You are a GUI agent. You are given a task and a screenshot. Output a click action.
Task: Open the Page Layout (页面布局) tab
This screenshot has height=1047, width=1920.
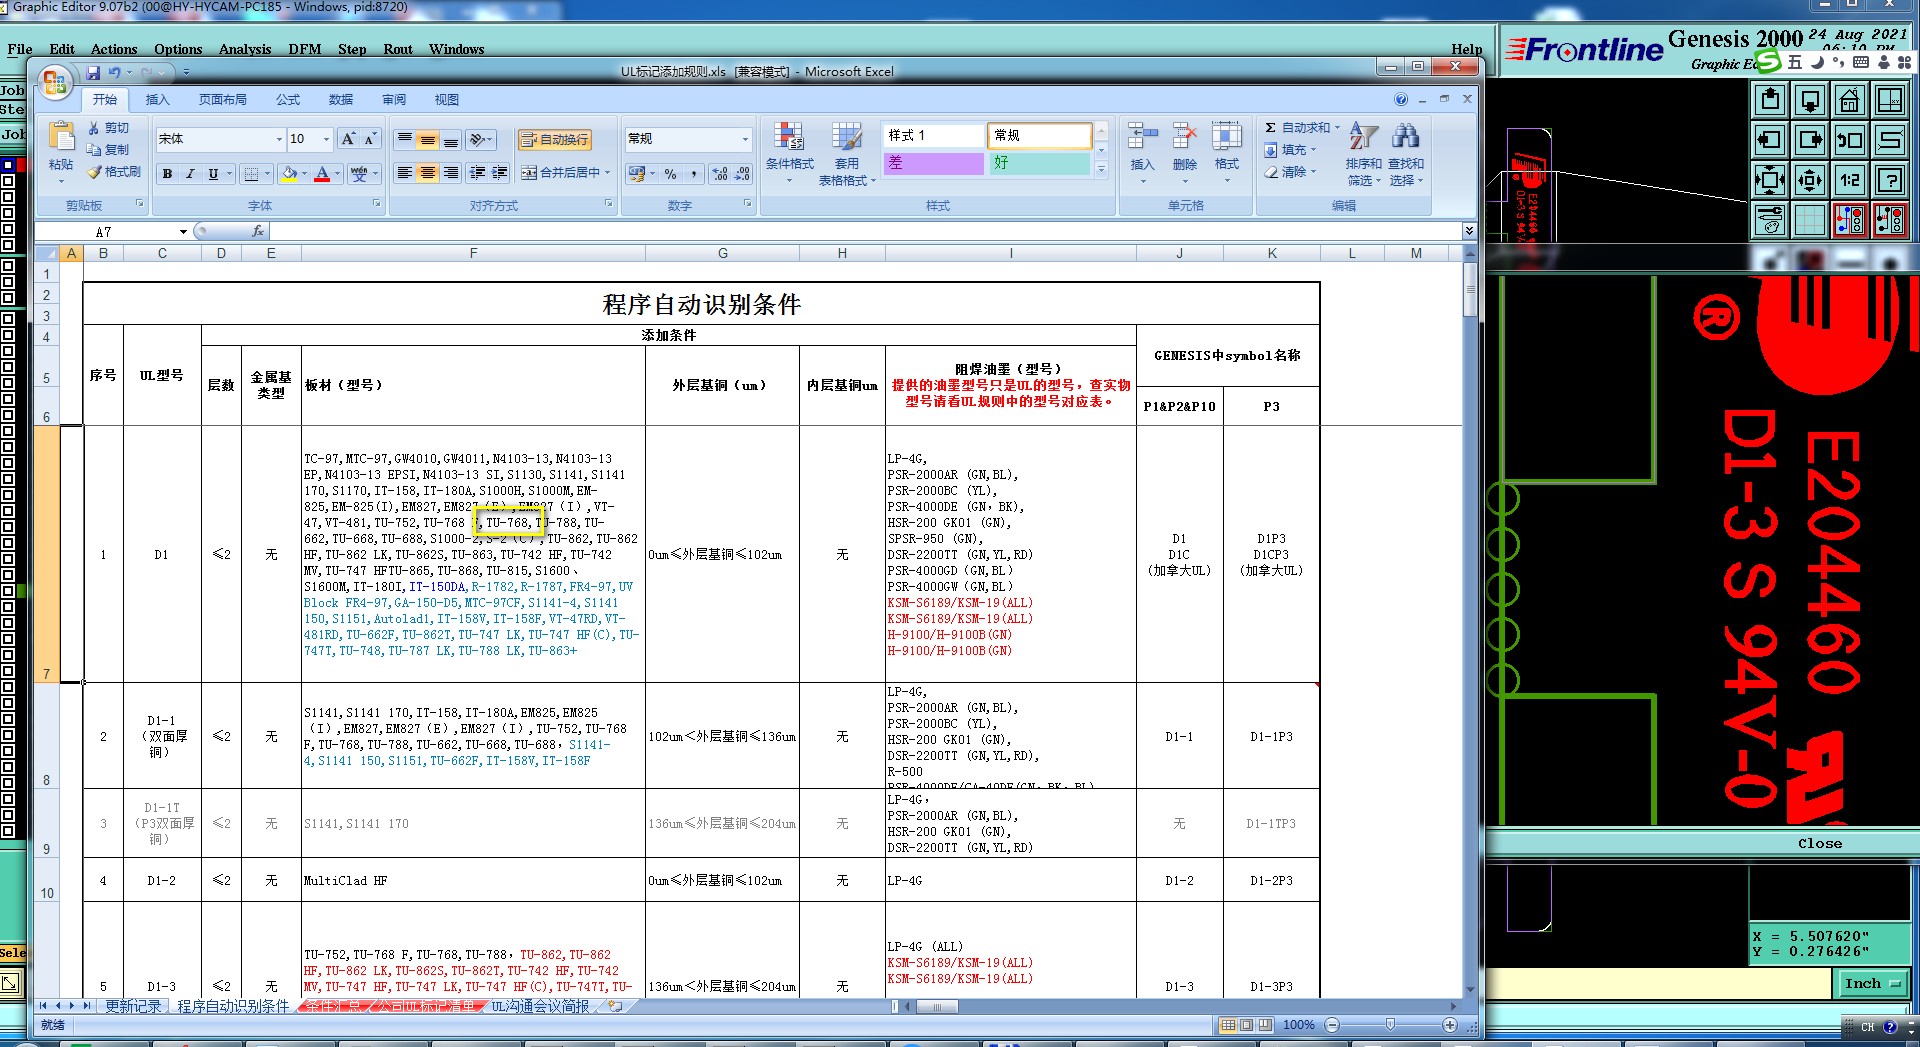(222, 100)
